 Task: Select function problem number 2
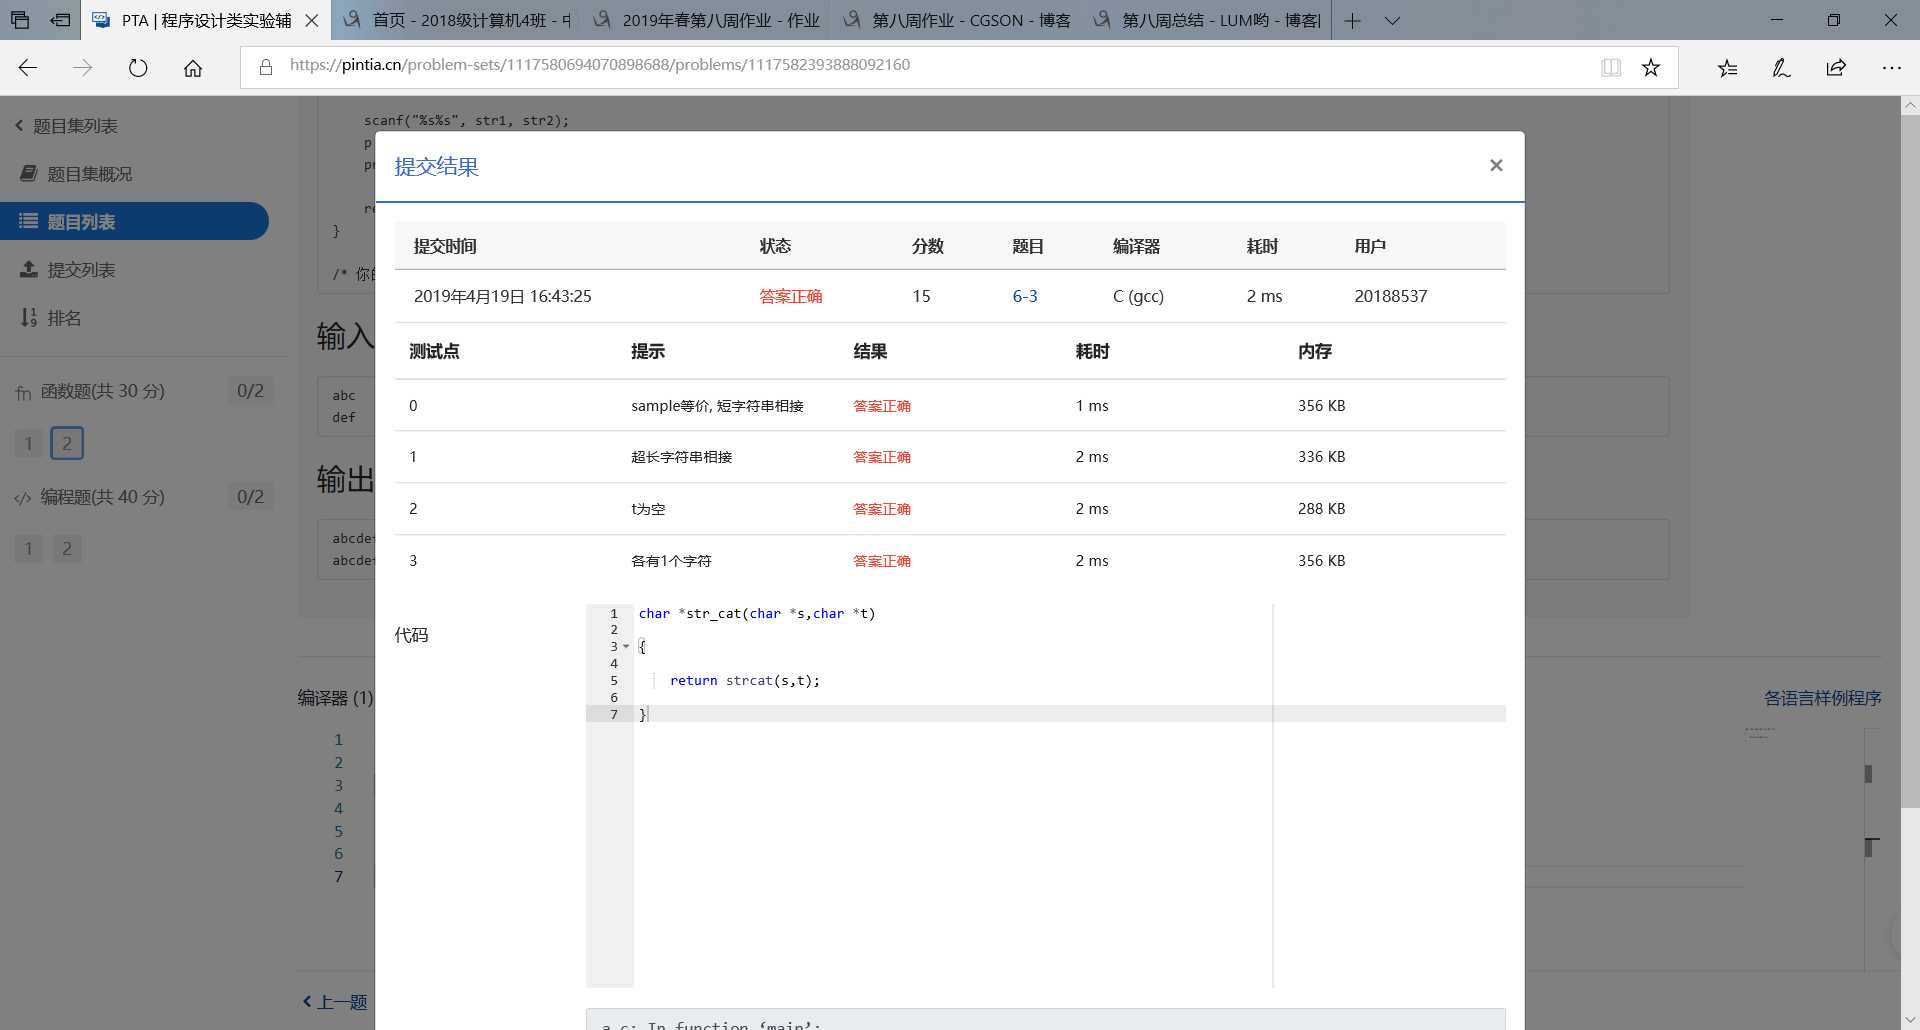tap(67, 443)
